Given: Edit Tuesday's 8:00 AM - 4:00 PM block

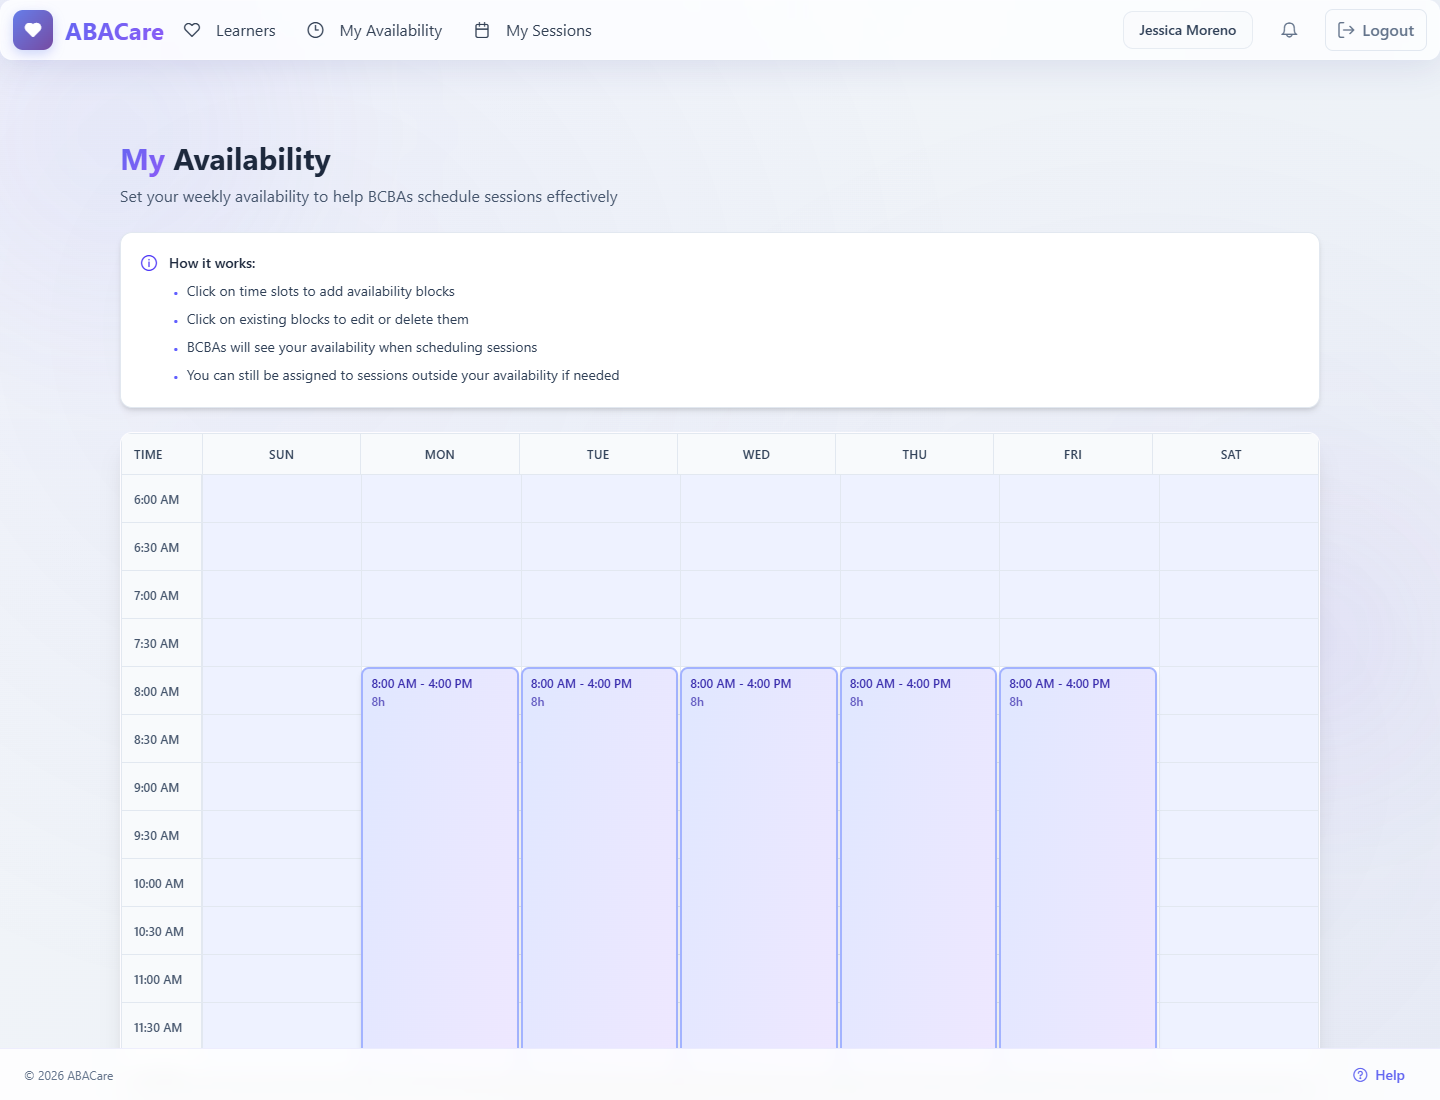Looking at the screenshot, I should (599, 858).
